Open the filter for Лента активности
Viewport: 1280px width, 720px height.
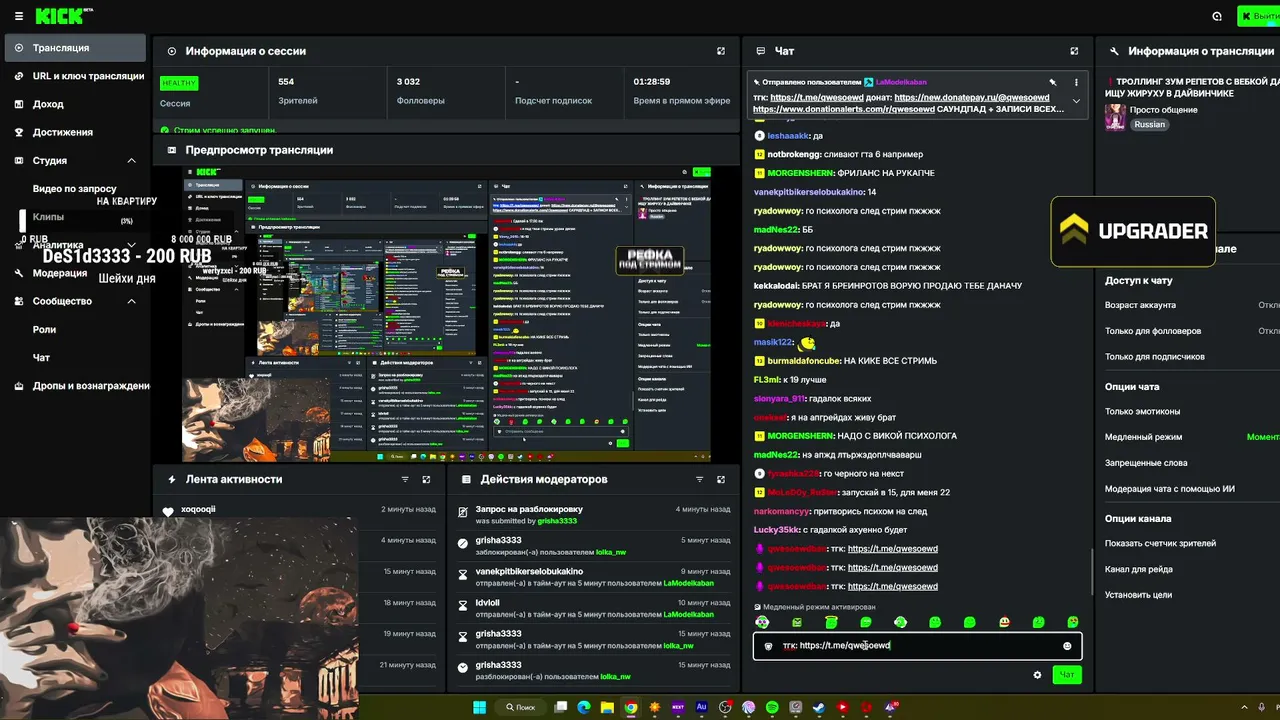(405, 480)
